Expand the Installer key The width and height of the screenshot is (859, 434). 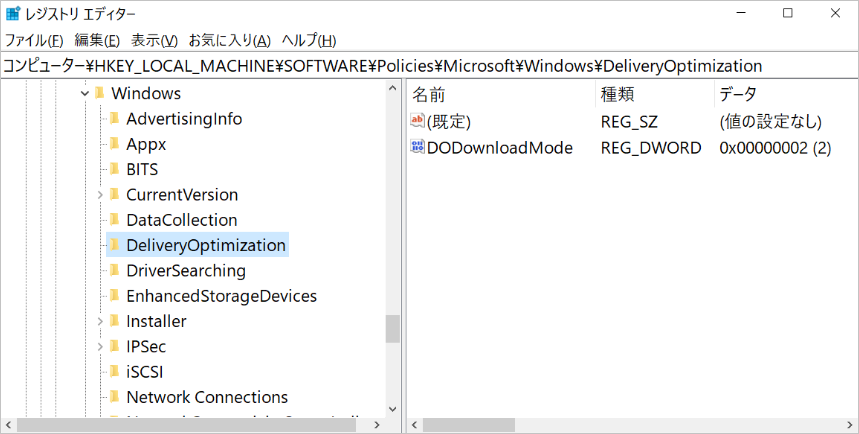click(x=100, y=322)
